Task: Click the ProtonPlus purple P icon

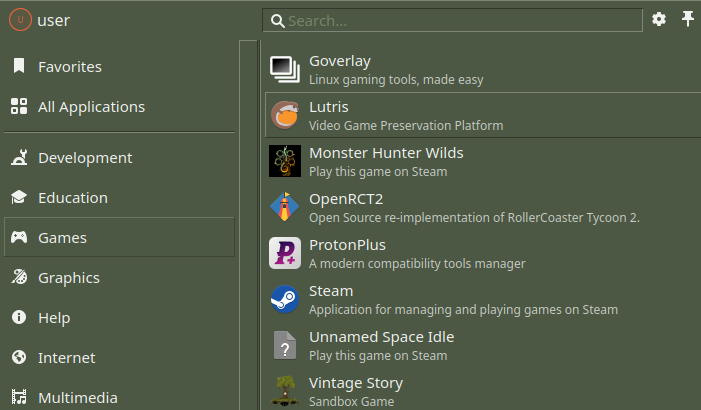Action: click(285, 253)
